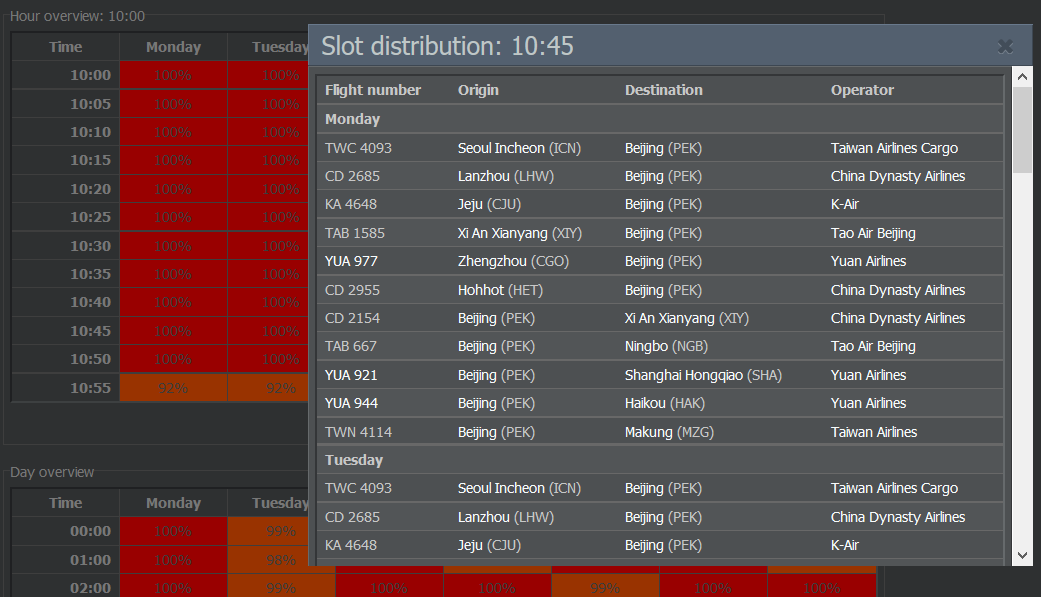
Task: Click Tuesday 98% cell for 01:00
Action: tap(268, 560)
